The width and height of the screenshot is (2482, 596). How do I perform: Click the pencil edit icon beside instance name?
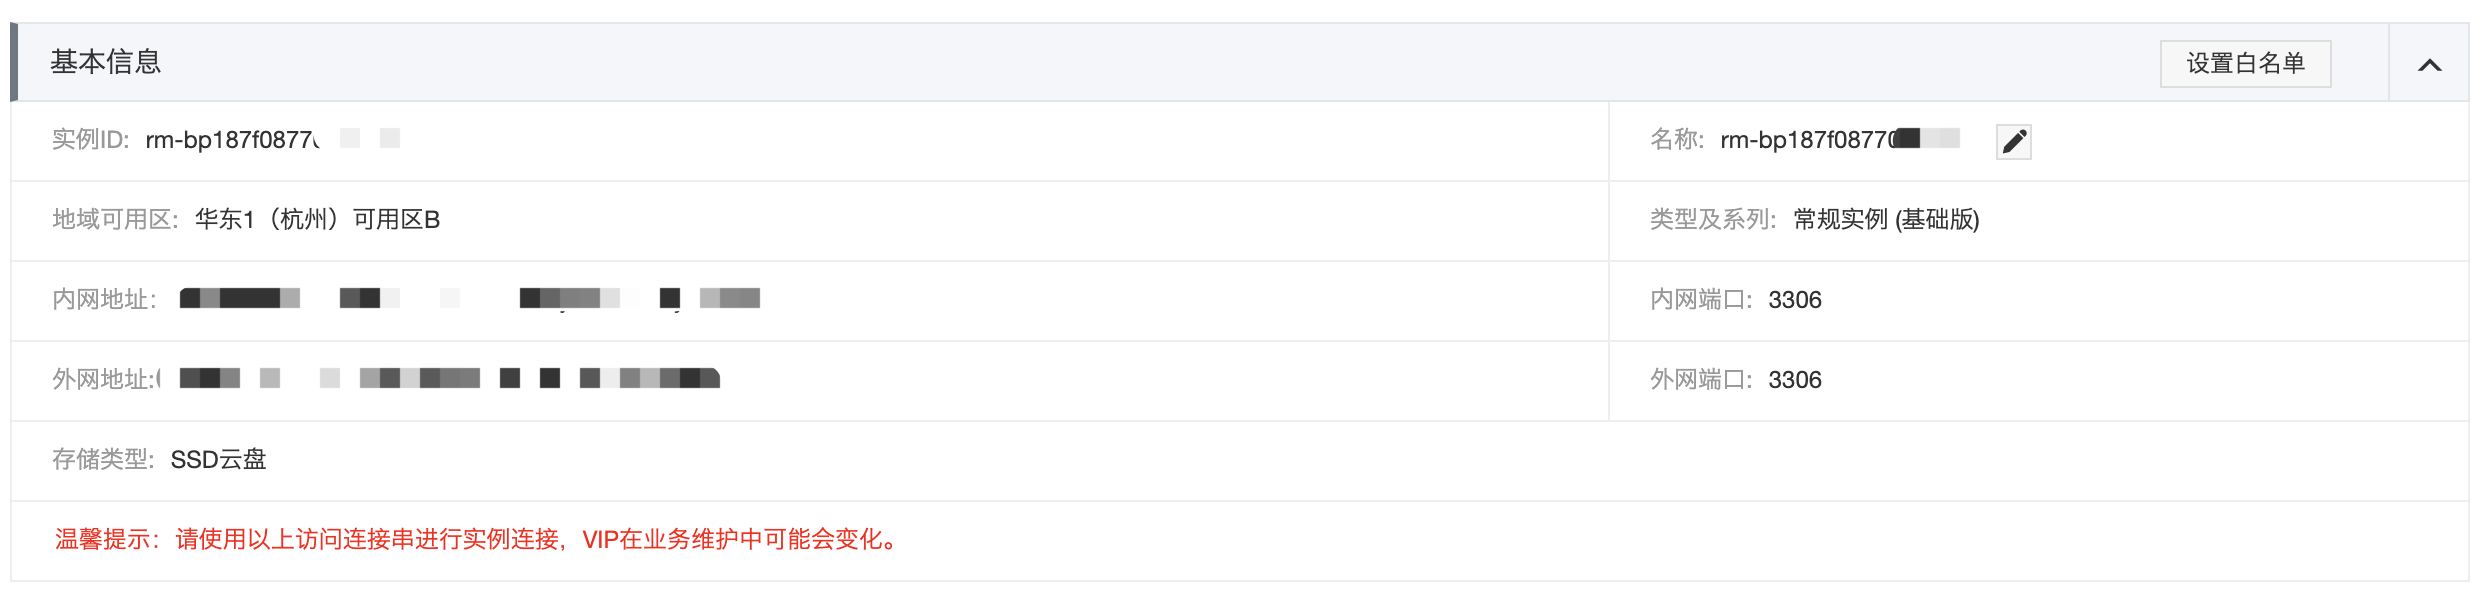point(2013,141)
